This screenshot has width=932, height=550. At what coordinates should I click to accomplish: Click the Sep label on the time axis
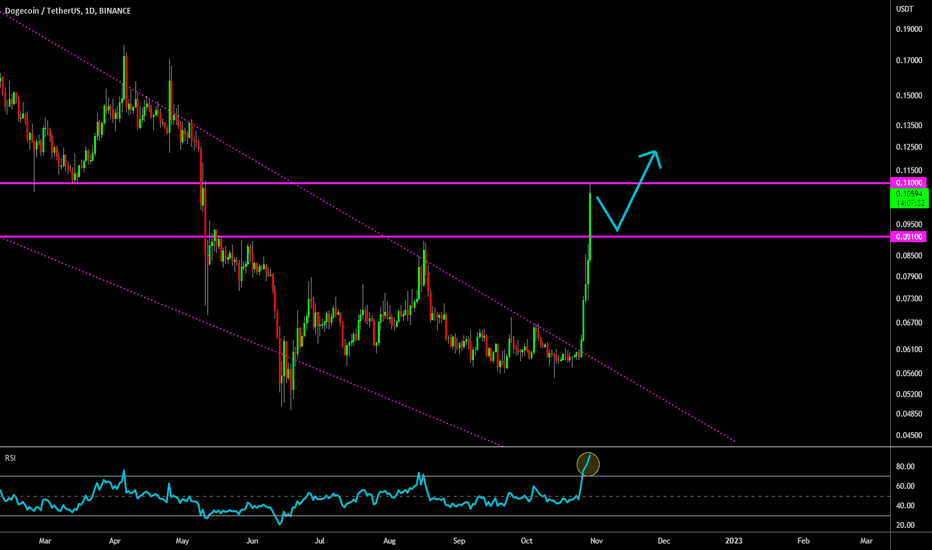tap(459, 541)
